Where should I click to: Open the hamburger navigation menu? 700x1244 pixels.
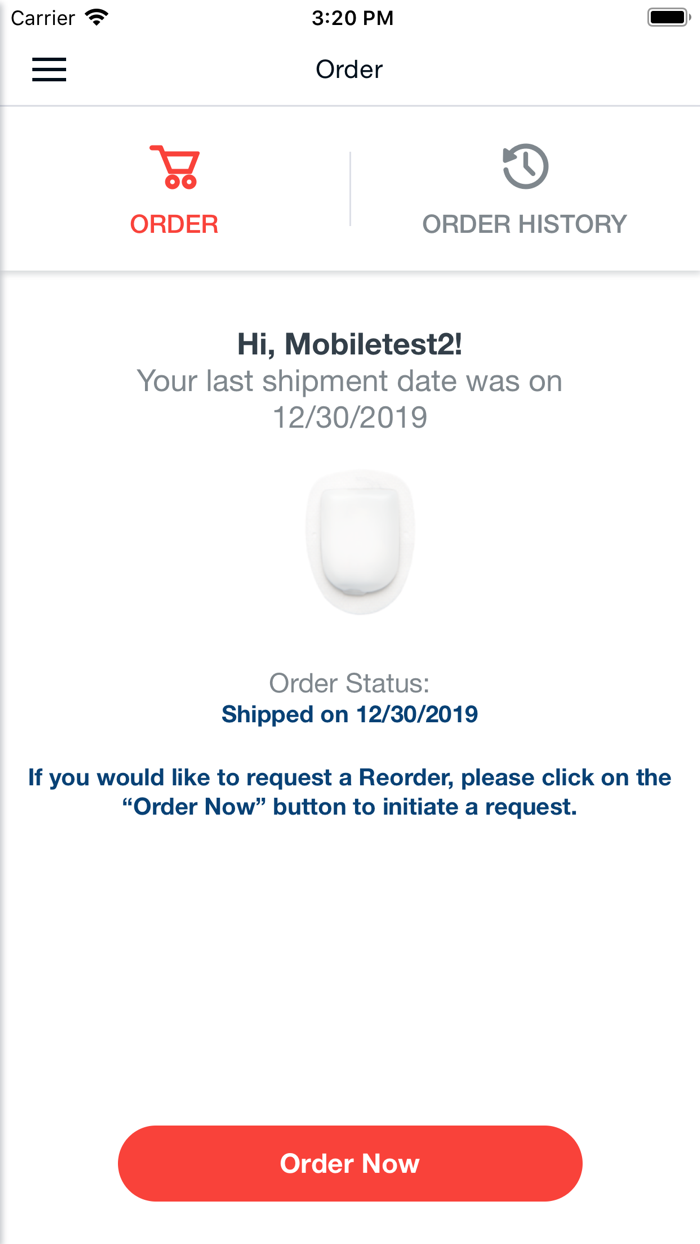click(48, 69)
